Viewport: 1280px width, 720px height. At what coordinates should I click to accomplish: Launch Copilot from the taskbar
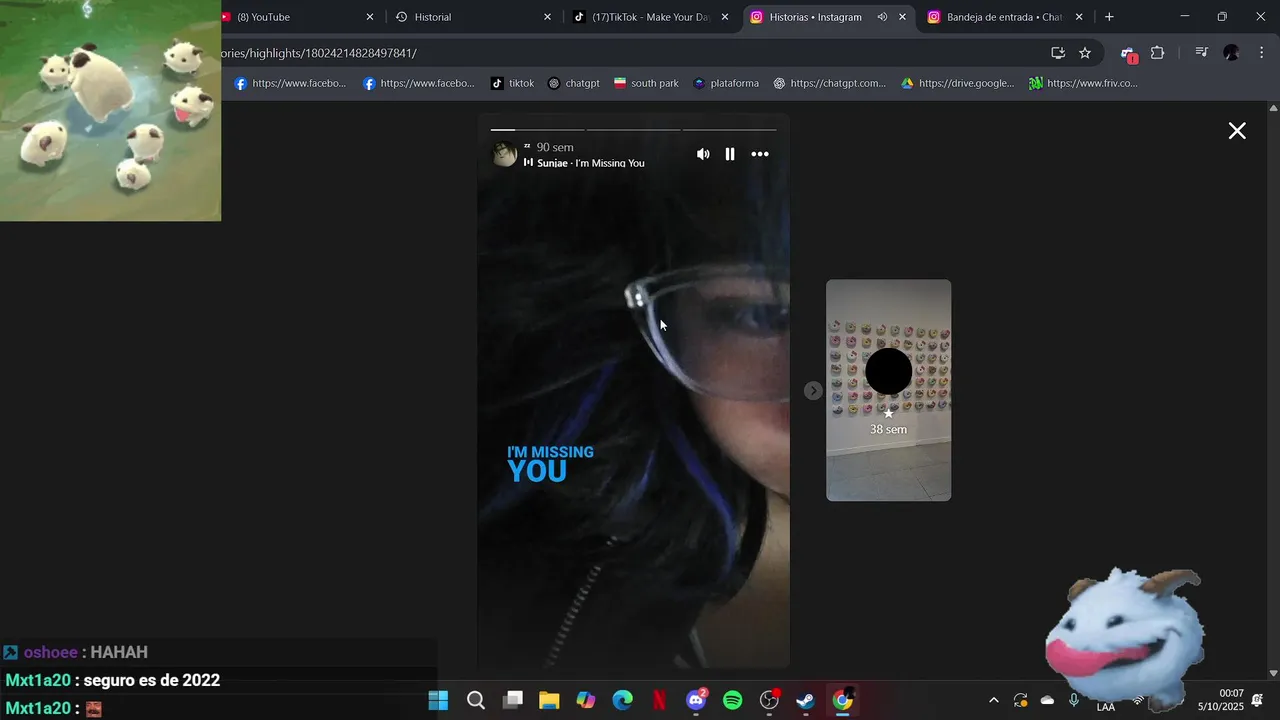pos(586,701)
